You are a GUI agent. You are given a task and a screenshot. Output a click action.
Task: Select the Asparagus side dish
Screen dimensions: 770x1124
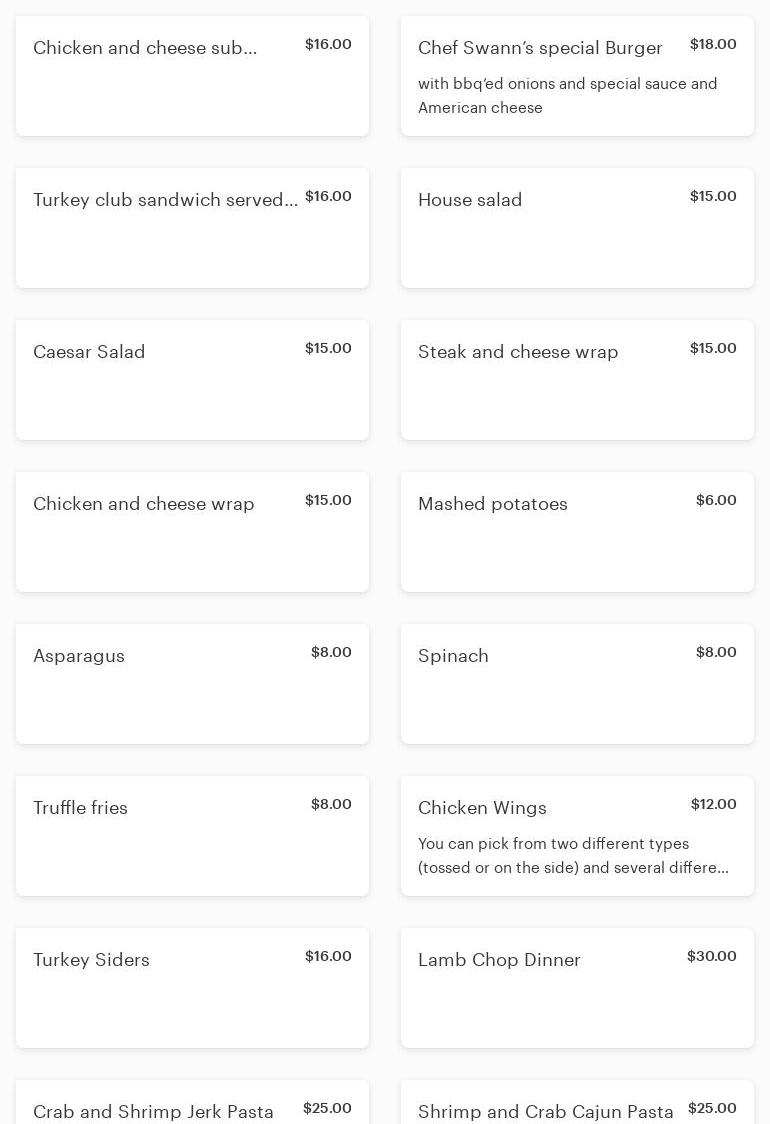pos(192,684)
